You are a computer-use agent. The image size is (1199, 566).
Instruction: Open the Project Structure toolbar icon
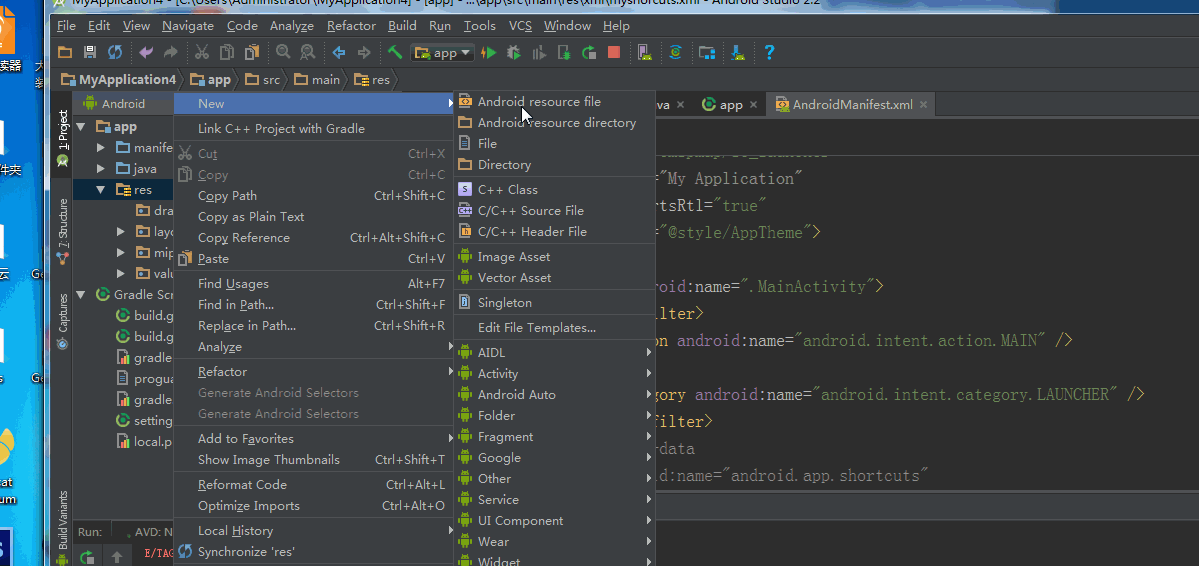click(x=707, y=52)
